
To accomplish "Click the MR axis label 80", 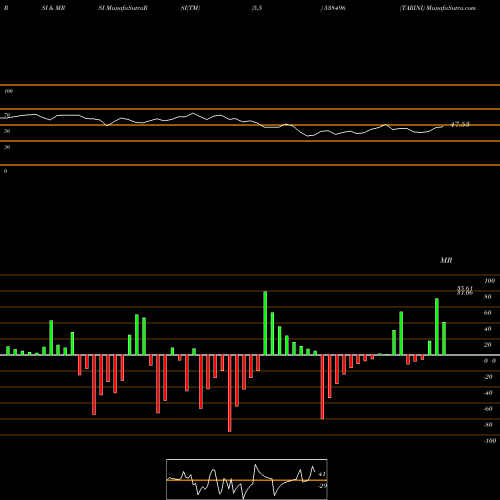I will click(488, 297).
